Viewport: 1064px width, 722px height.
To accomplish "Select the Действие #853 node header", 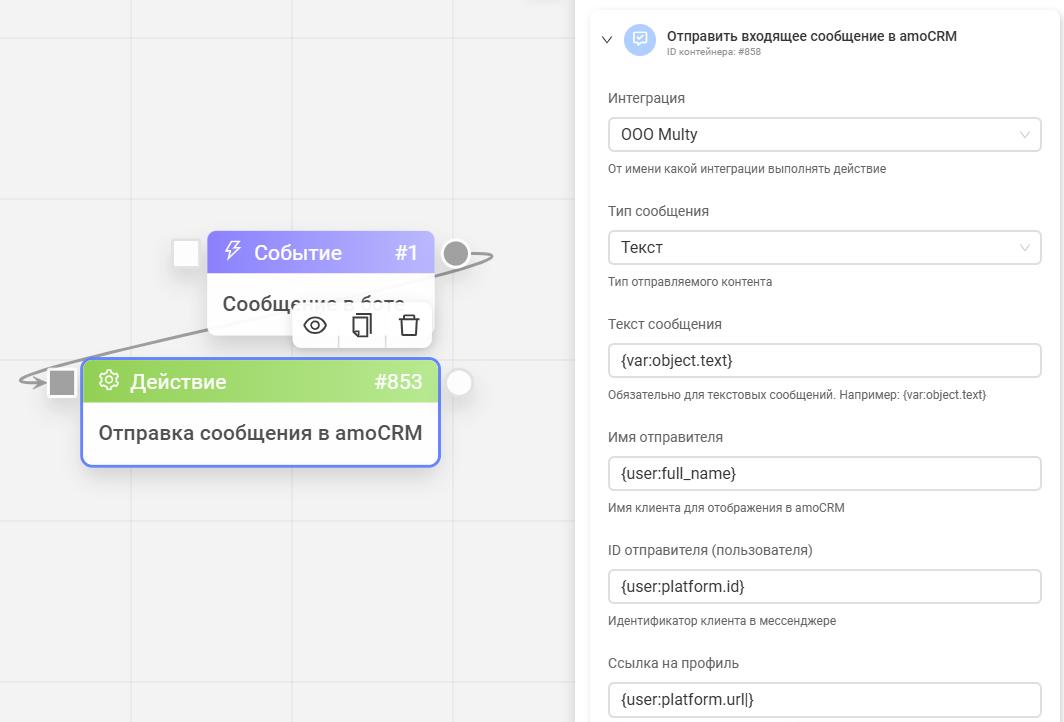I will point(260,382).
